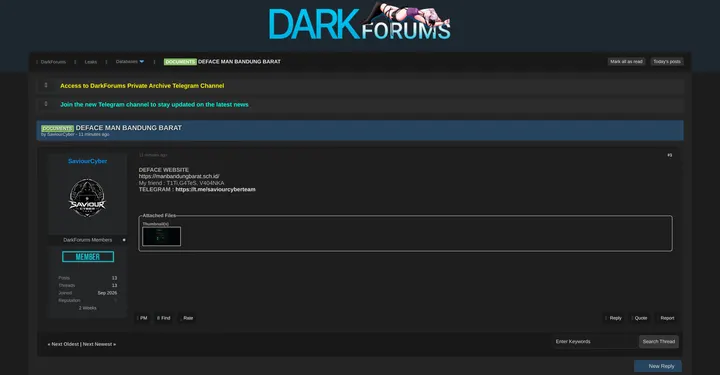Click SaviourCyber author link in thread header
Viewport: 720px width, 375px height.
[x=61, y=134]
